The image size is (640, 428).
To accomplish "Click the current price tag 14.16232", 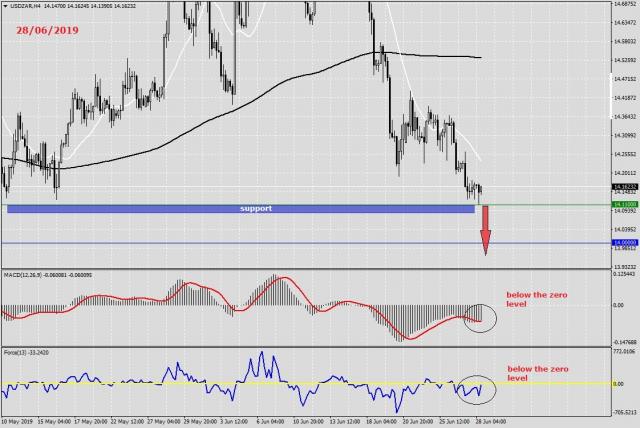I will (623, 187).
